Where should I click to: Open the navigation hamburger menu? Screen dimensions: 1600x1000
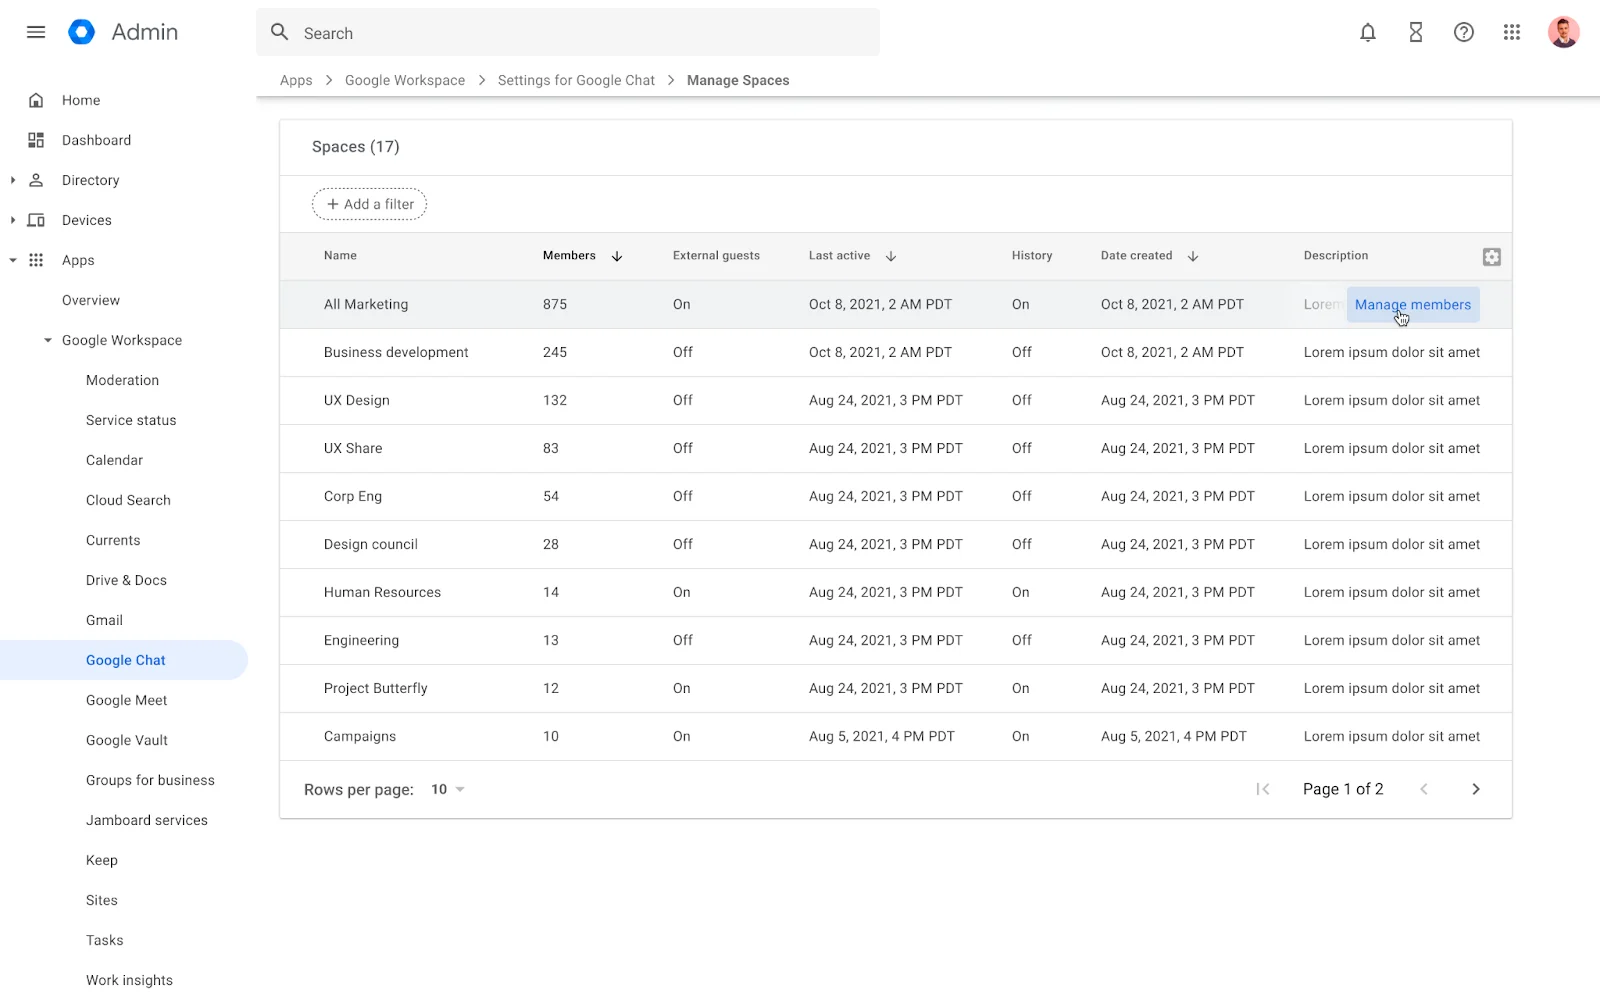click(x=36, y=32)
